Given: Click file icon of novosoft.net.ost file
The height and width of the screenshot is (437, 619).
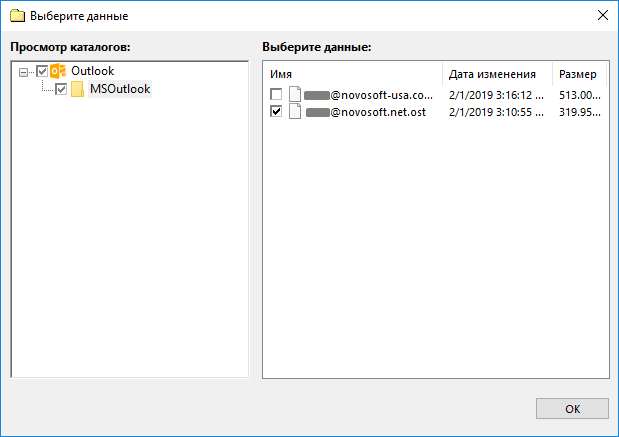Looking at the screenshot, I should (x=295, y=112).
